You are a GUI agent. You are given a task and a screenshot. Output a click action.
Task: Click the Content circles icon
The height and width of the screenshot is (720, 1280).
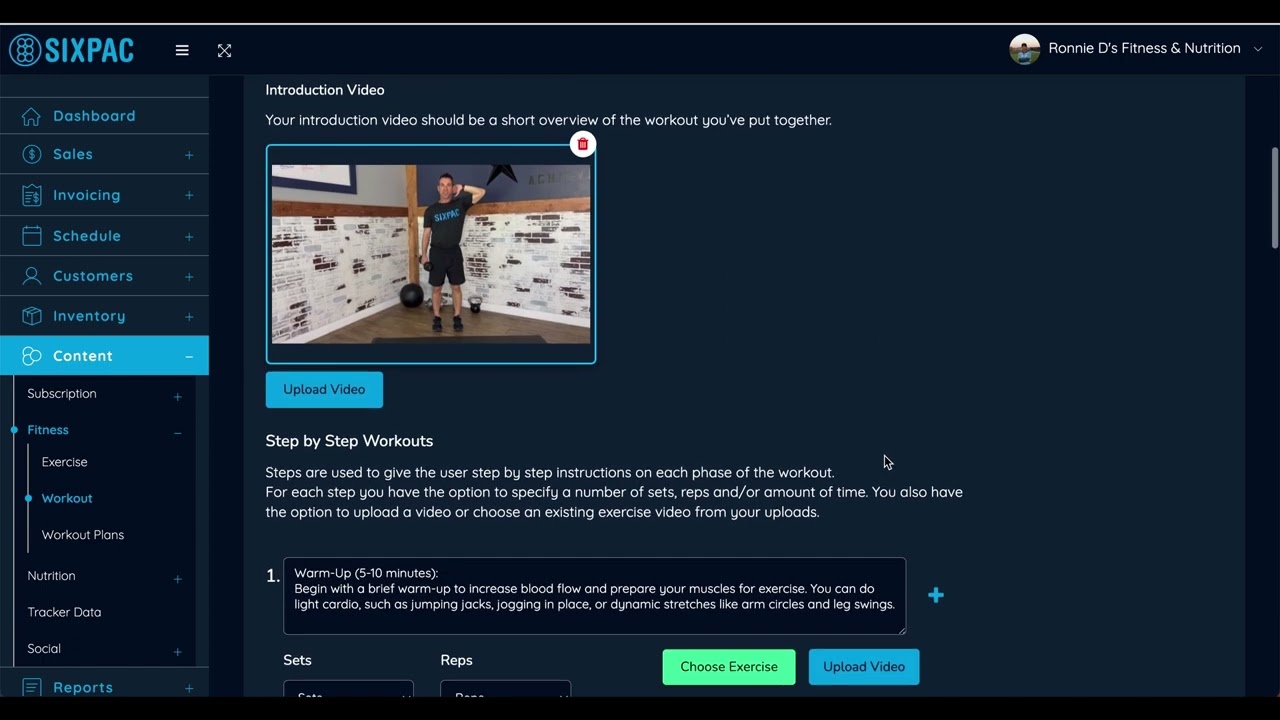32,356
